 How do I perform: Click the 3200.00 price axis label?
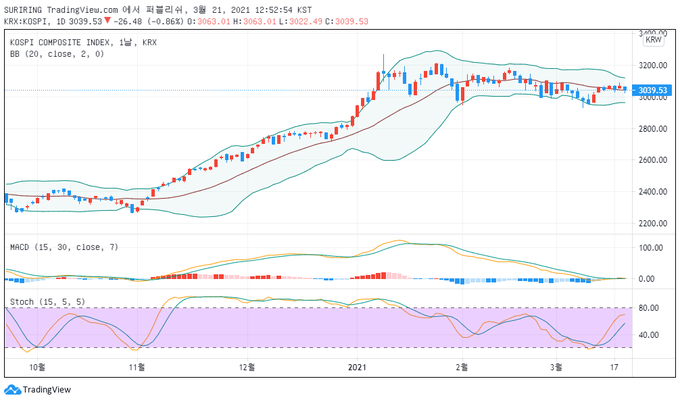point(653,65)
